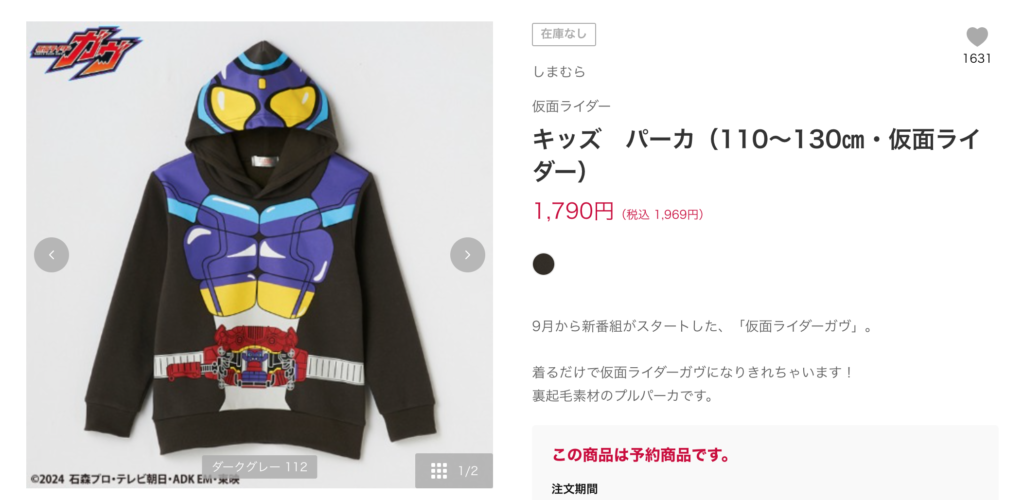
Task: Click the 注文期間 heading
Action: pyautogui.click(x=574, y=489)
